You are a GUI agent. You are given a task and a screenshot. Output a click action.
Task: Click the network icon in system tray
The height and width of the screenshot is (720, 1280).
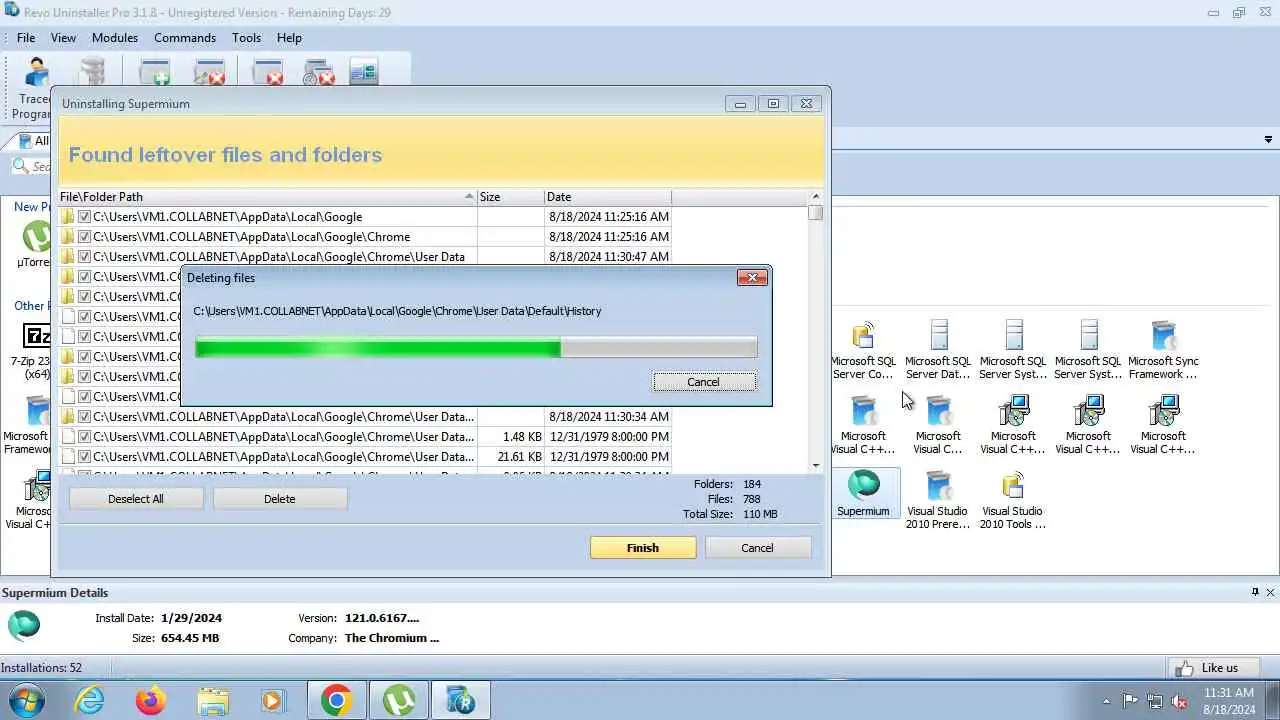click(x=1155, y=701)
